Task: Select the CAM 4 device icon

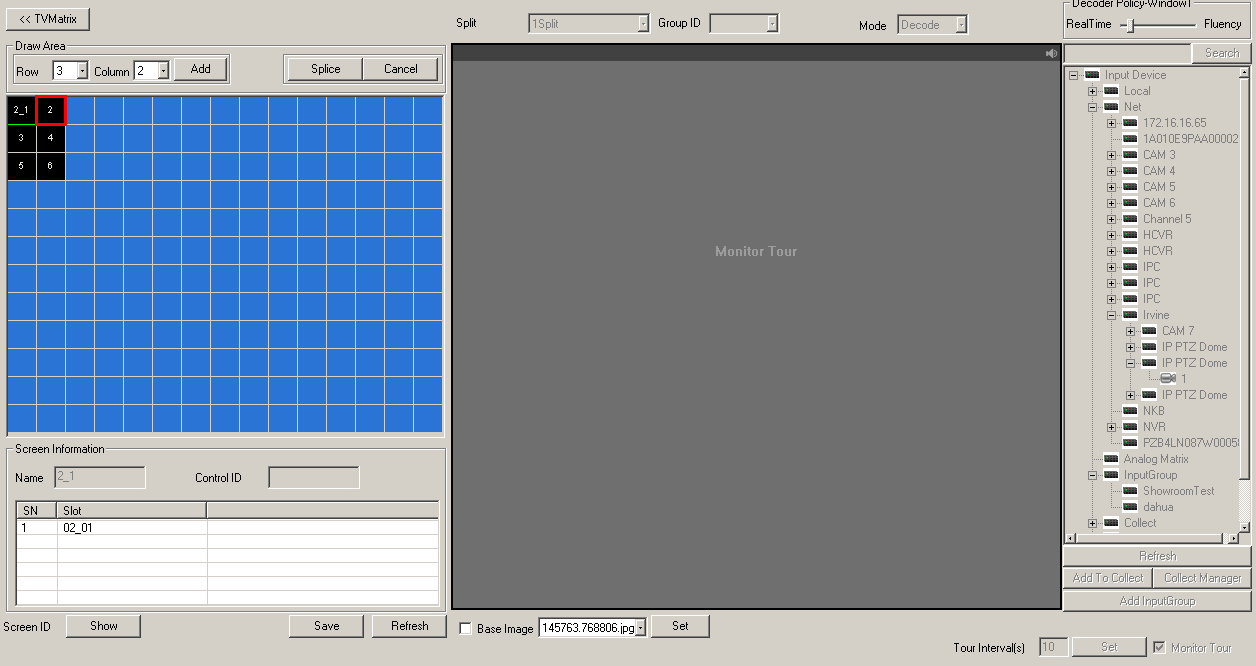Action: [x=1130, y=171]
